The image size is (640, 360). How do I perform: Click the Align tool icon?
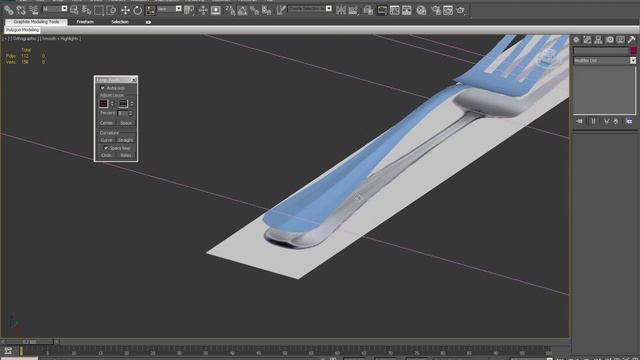pyautogui.click(x=353, y=10)
